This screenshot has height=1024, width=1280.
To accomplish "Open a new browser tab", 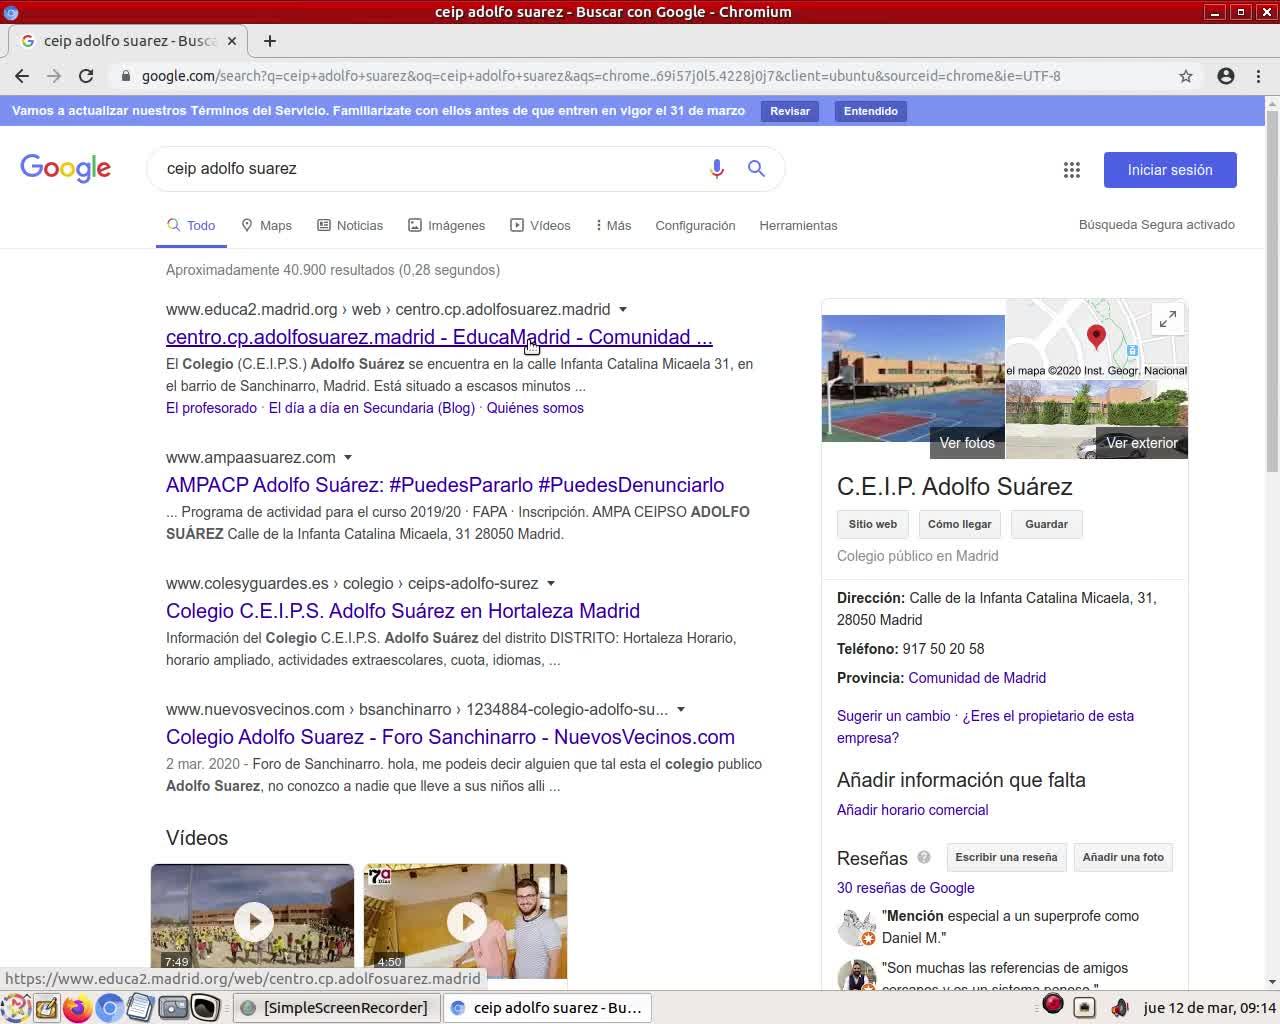I will pyautogui.click(x=270, y=41).
